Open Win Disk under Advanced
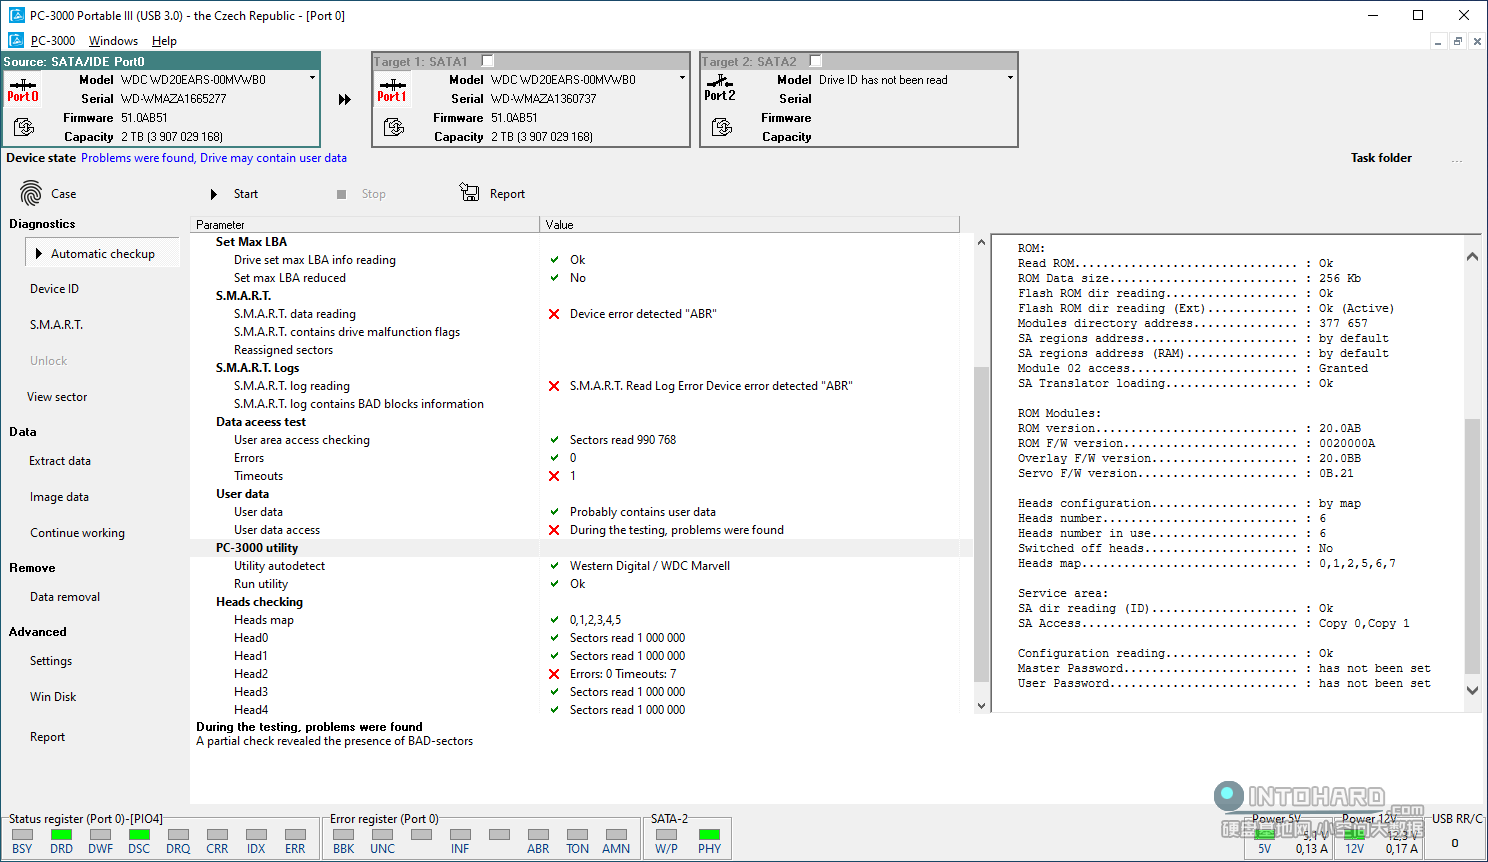Screen dimensions: 1488x862 53,697
